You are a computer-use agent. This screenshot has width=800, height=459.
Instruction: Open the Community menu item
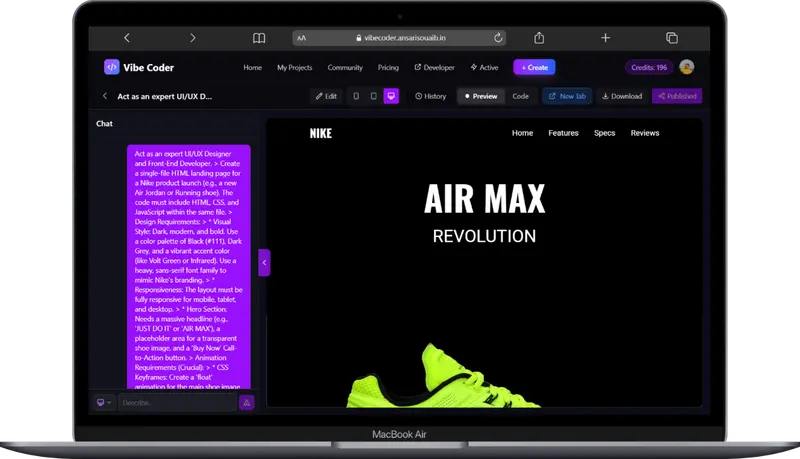345,67
